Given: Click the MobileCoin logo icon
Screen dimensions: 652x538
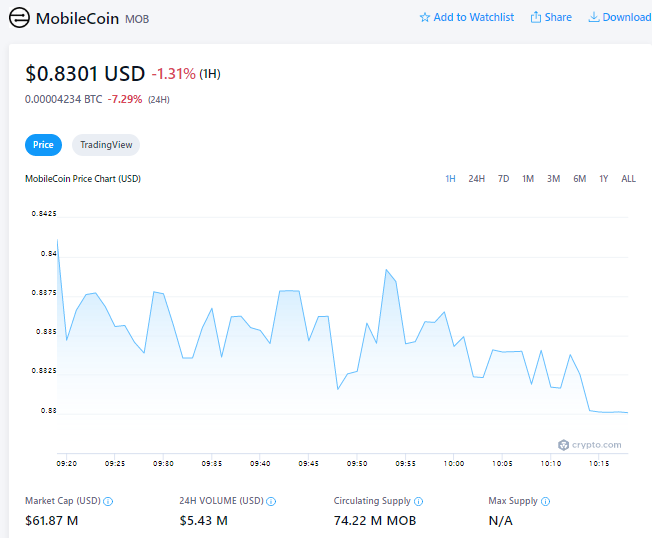Looking at the screenshot, I should 19,18.
